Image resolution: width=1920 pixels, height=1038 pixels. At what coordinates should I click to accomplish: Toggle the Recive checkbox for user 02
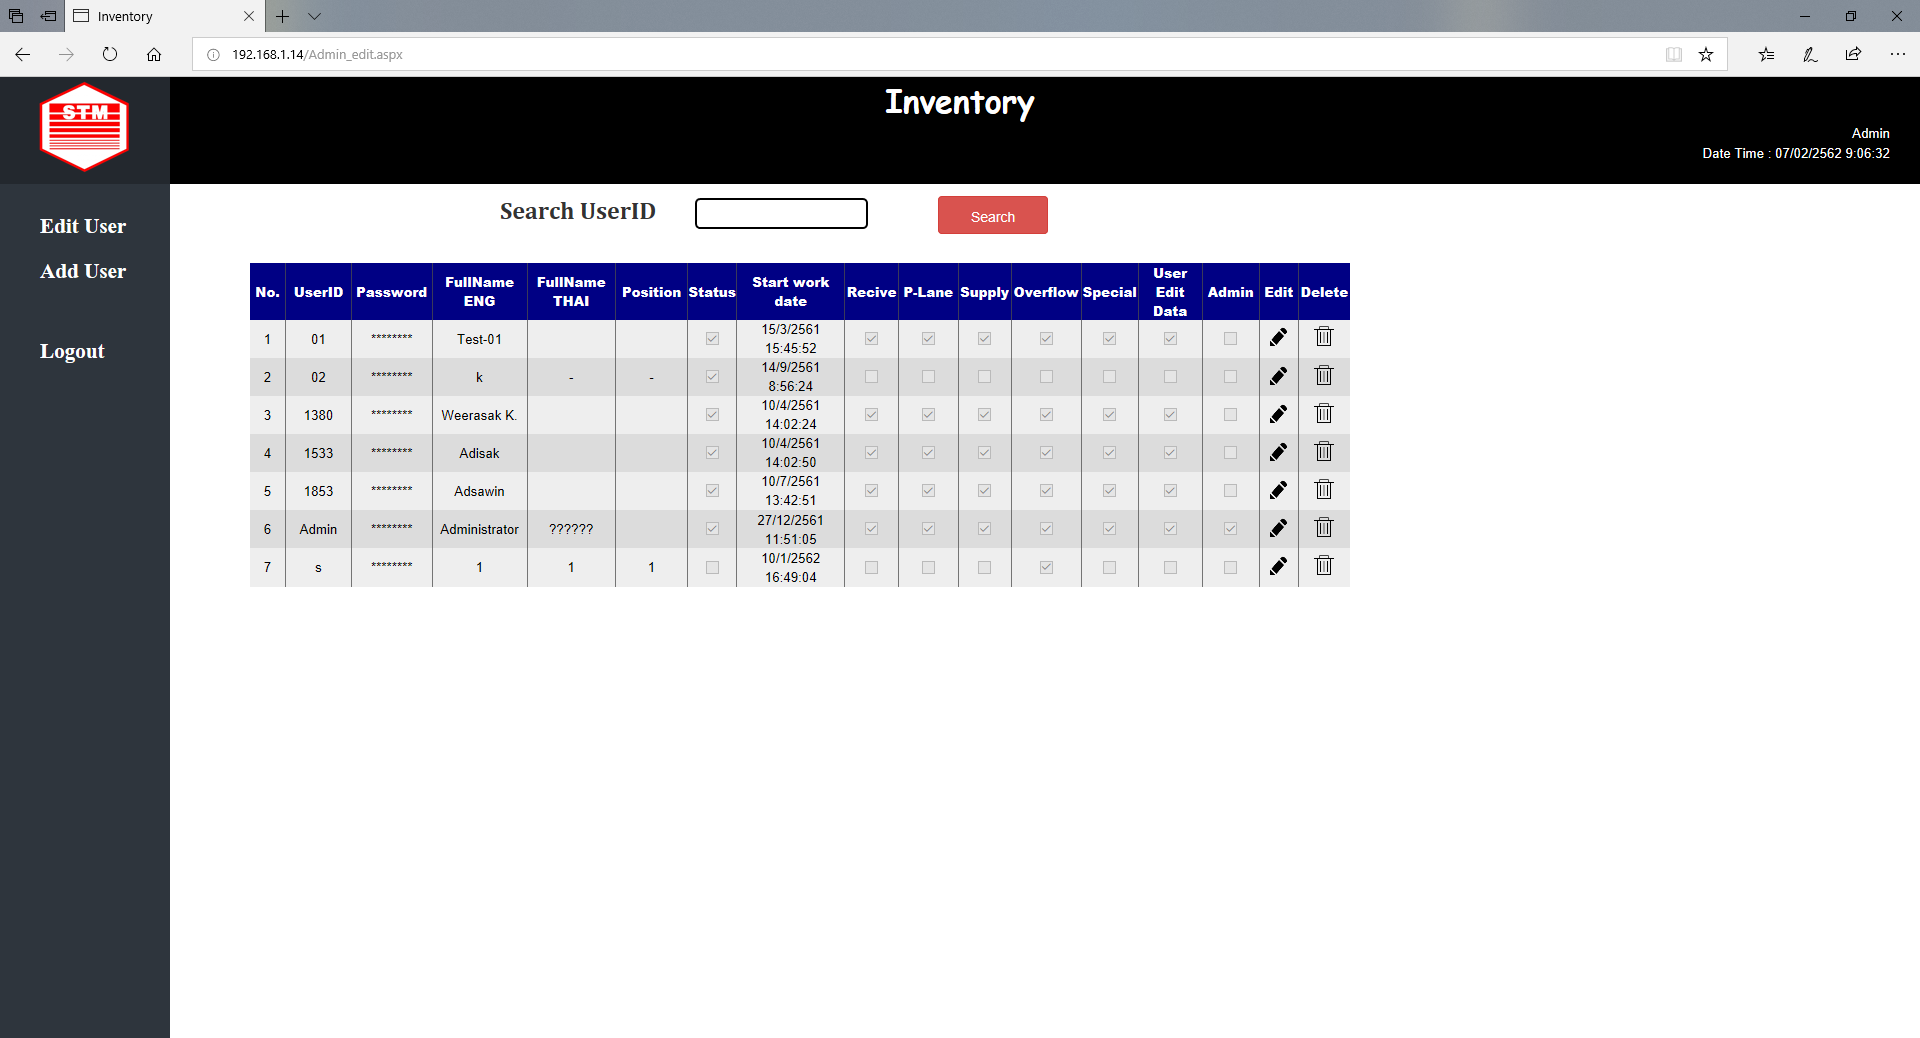tap(871, 377)
